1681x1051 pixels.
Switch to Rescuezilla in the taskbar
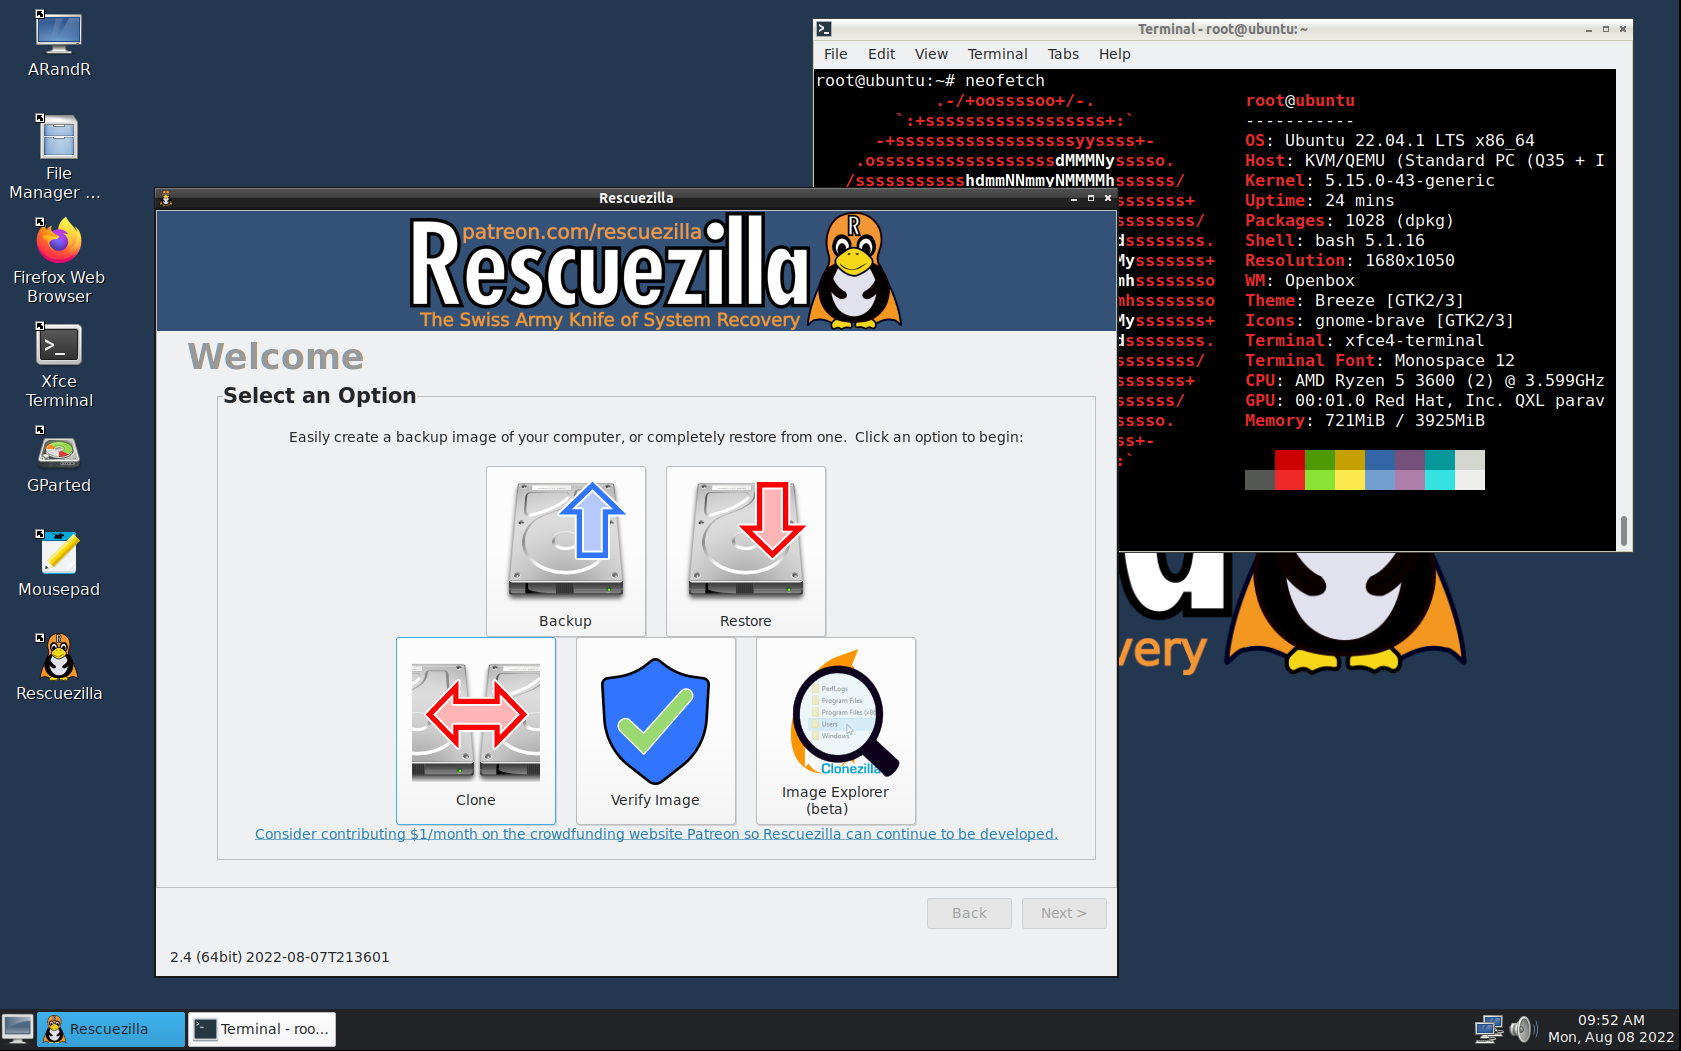111,1029
